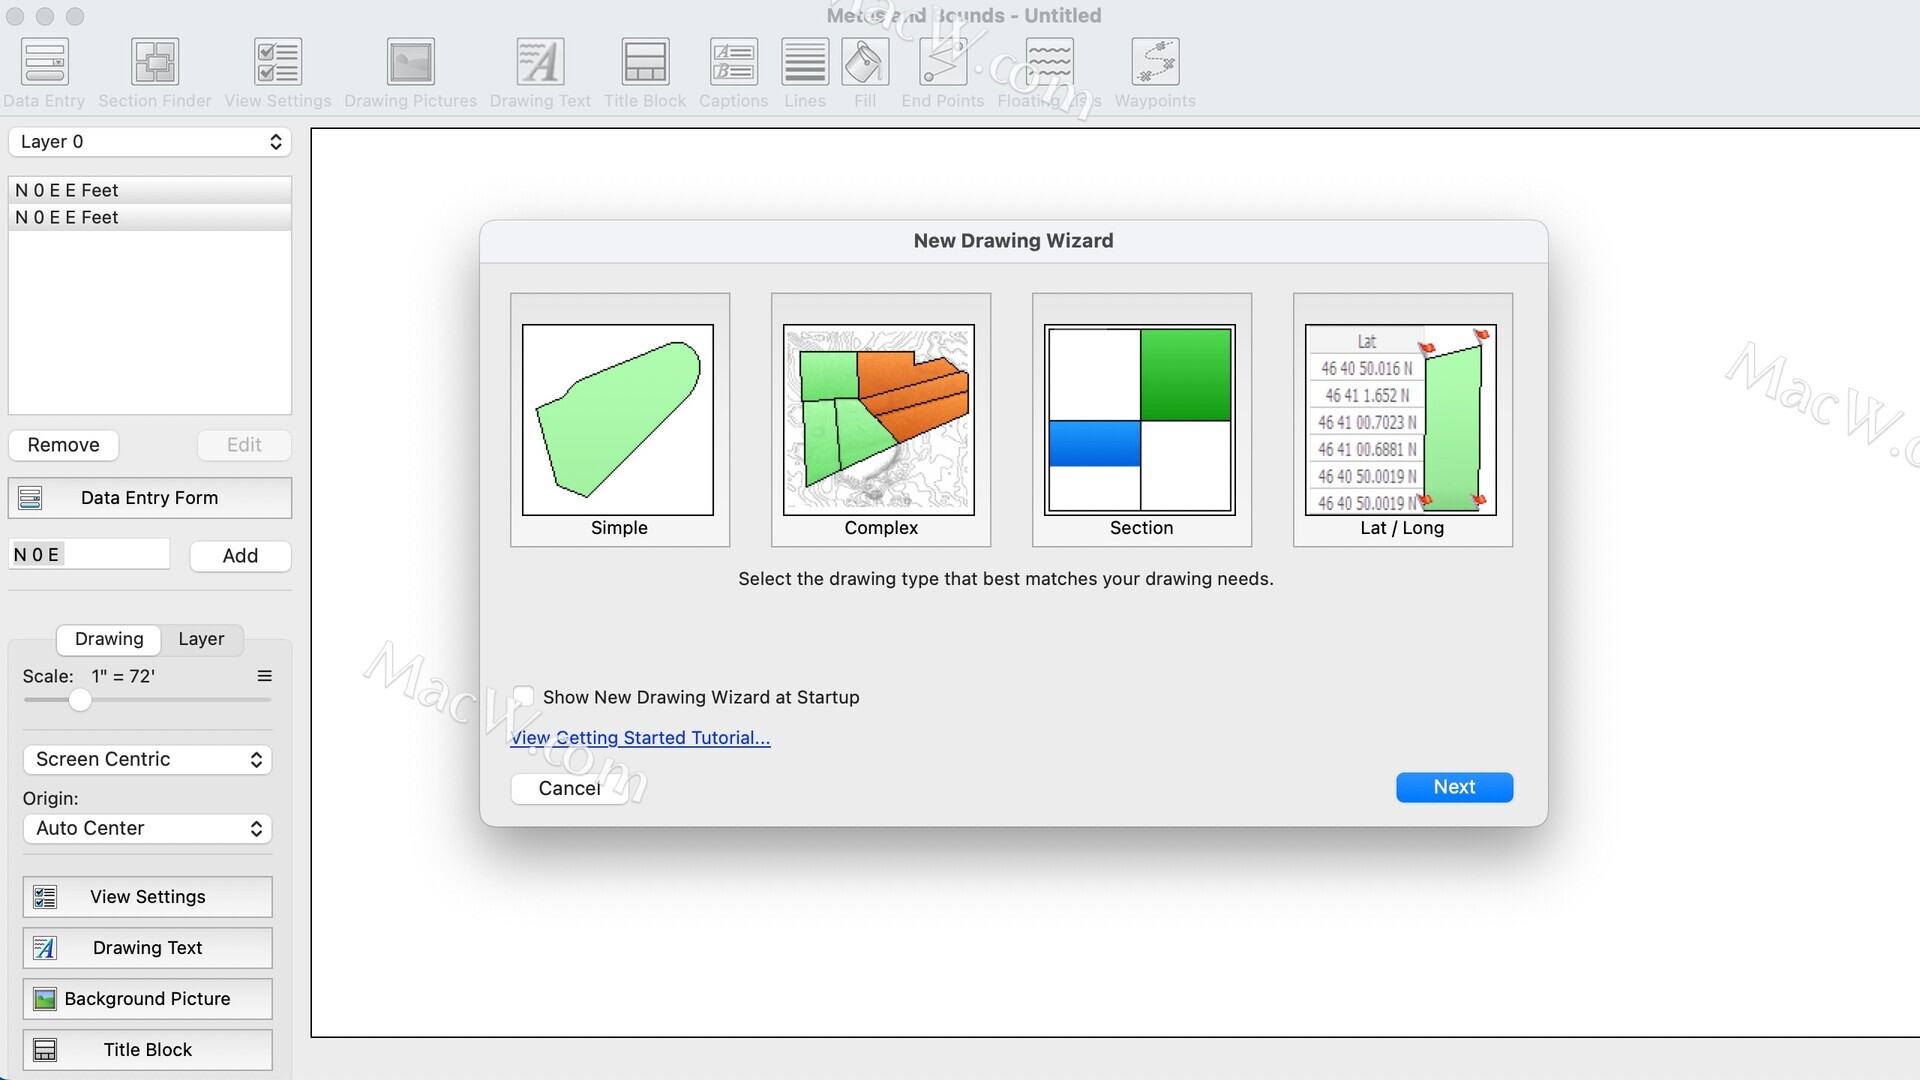Viewport: 1920px width, 1080px height.
Task: Click the Title Block sidebar icon
Action: click(x=45, y=1050)
